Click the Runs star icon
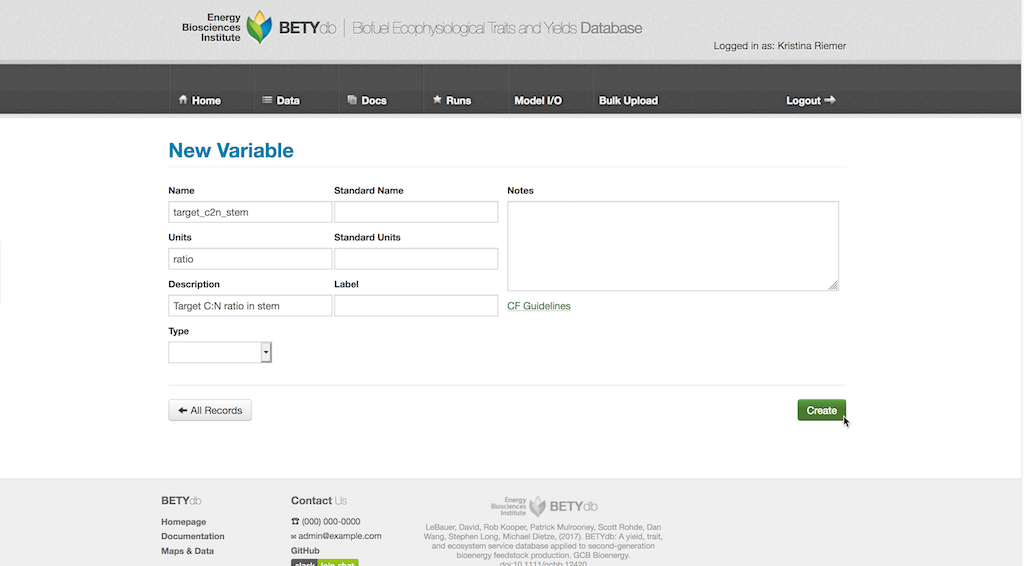1024x566 pixels. [x=437, y=100]
